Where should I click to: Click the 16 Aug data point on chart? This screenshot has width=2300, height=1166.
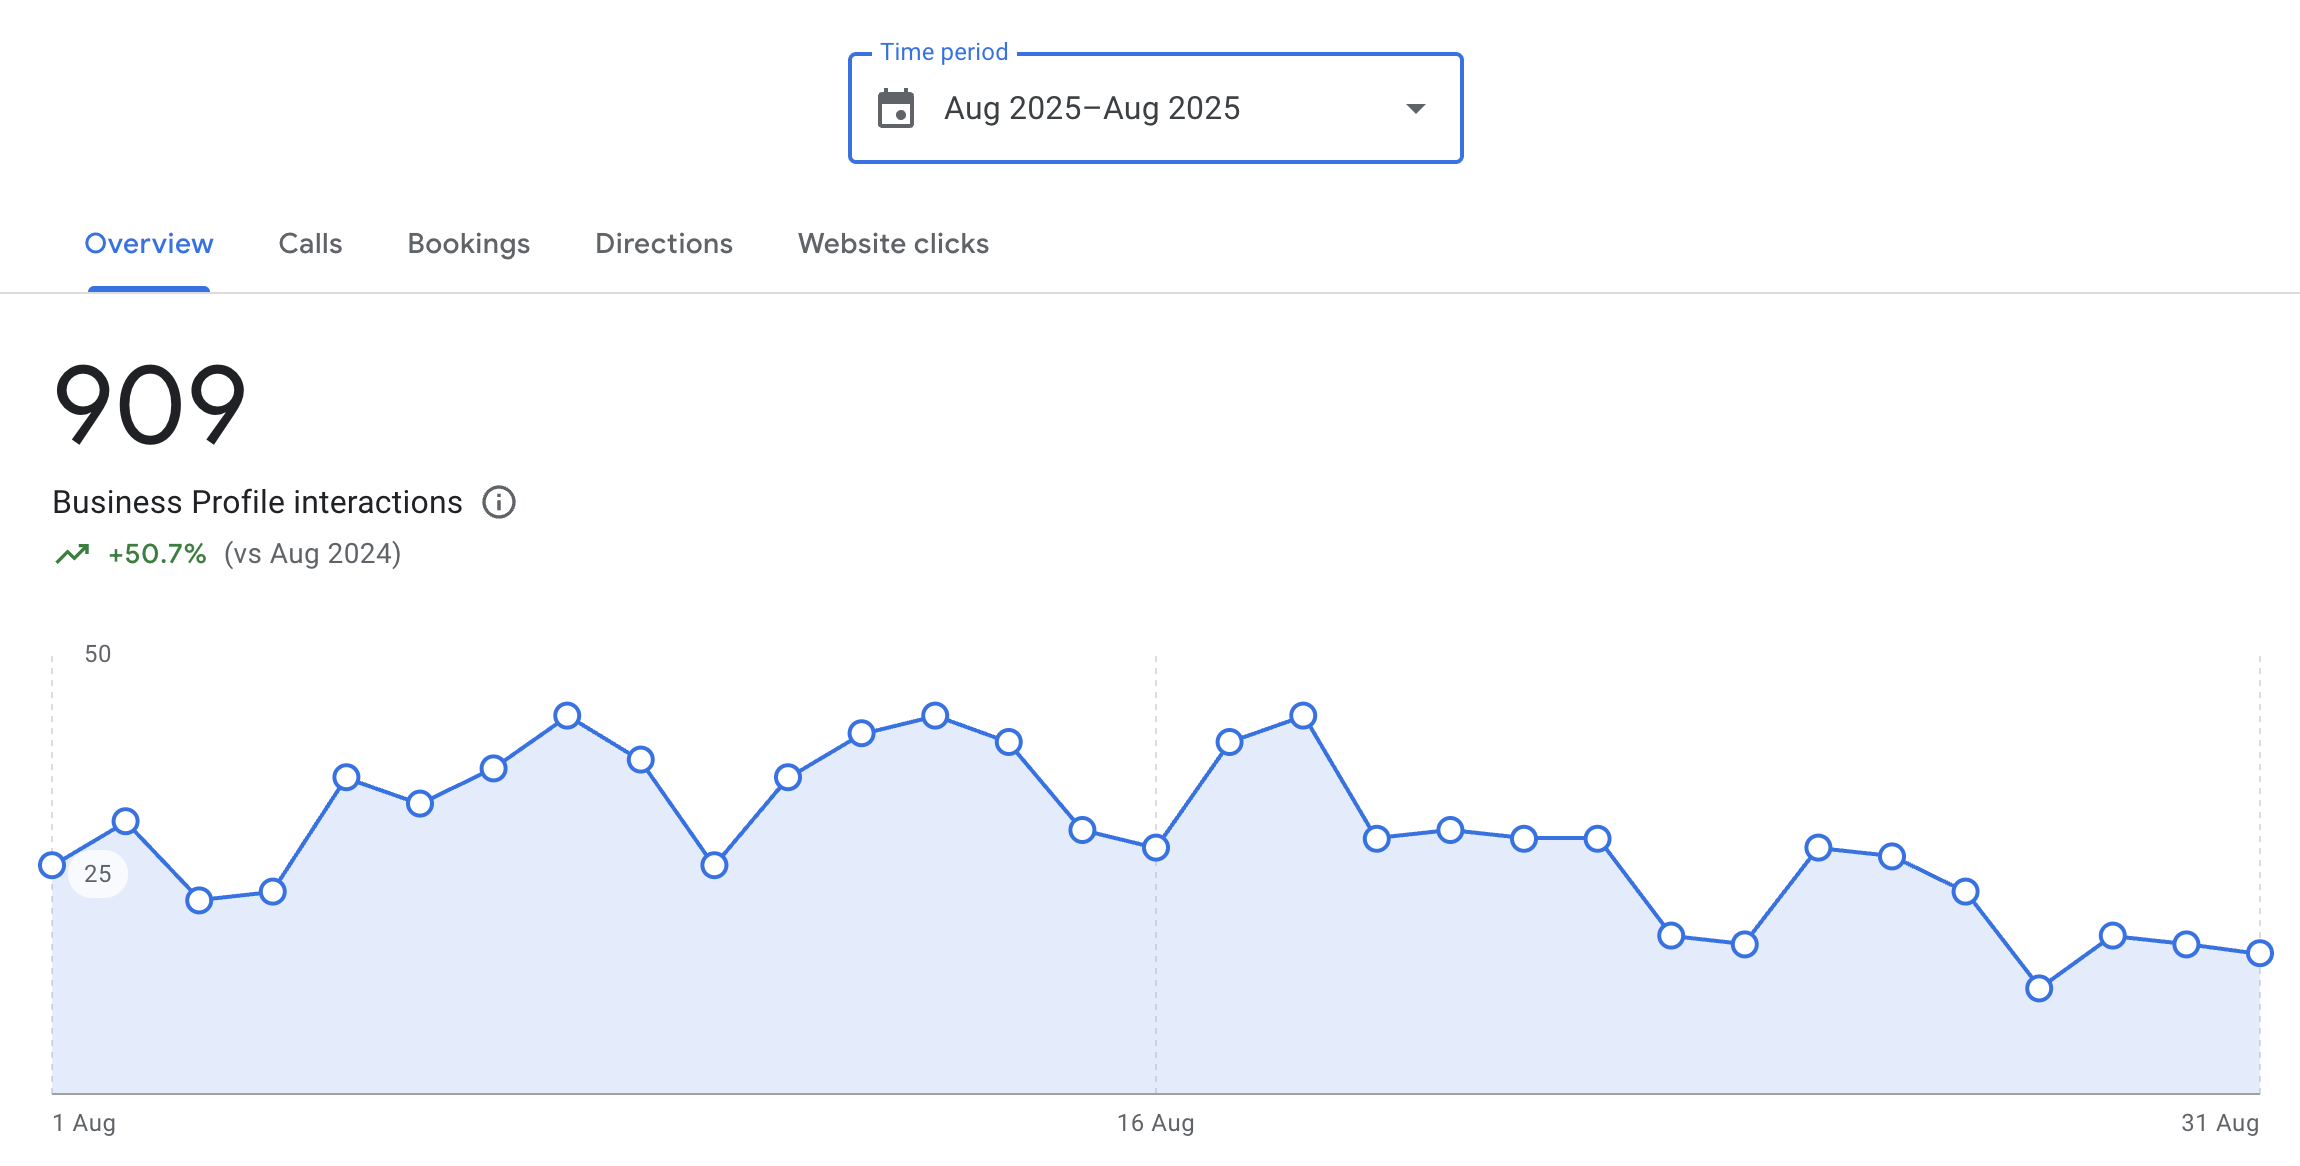click(1156, 848)
